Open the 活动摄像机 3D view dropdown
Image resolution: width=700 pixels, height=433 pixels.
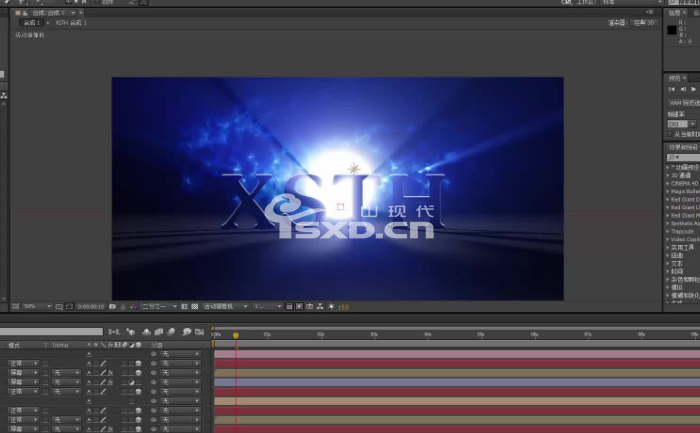click(x=225, y=307)
